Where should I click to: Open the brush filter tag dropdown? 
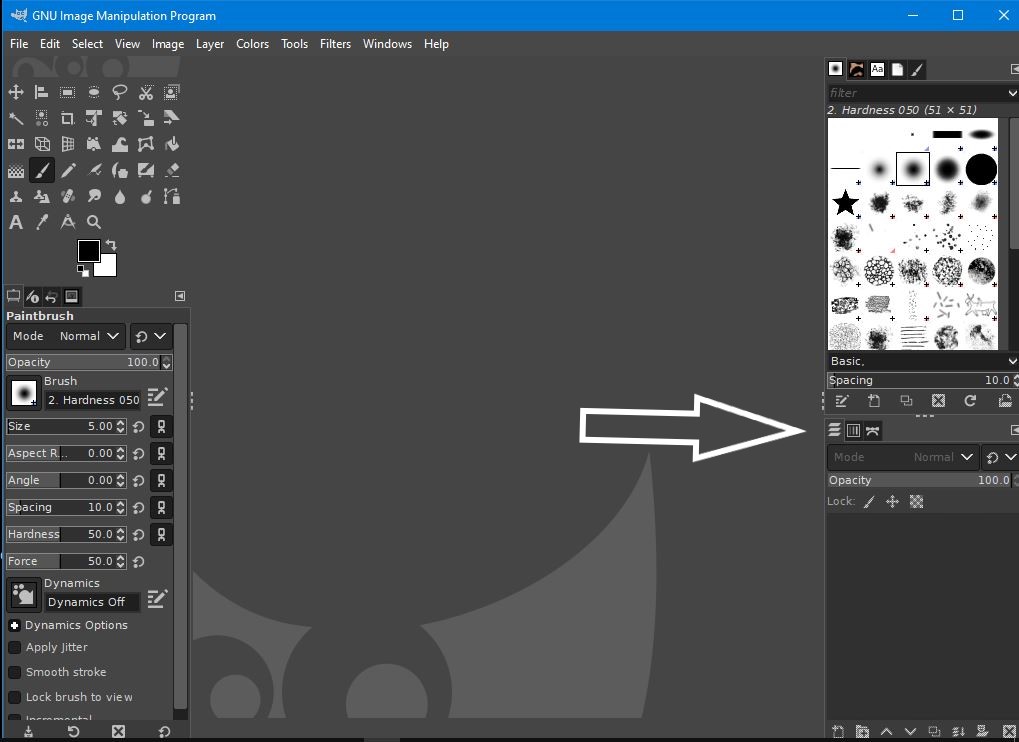[x=1013, y=93]
